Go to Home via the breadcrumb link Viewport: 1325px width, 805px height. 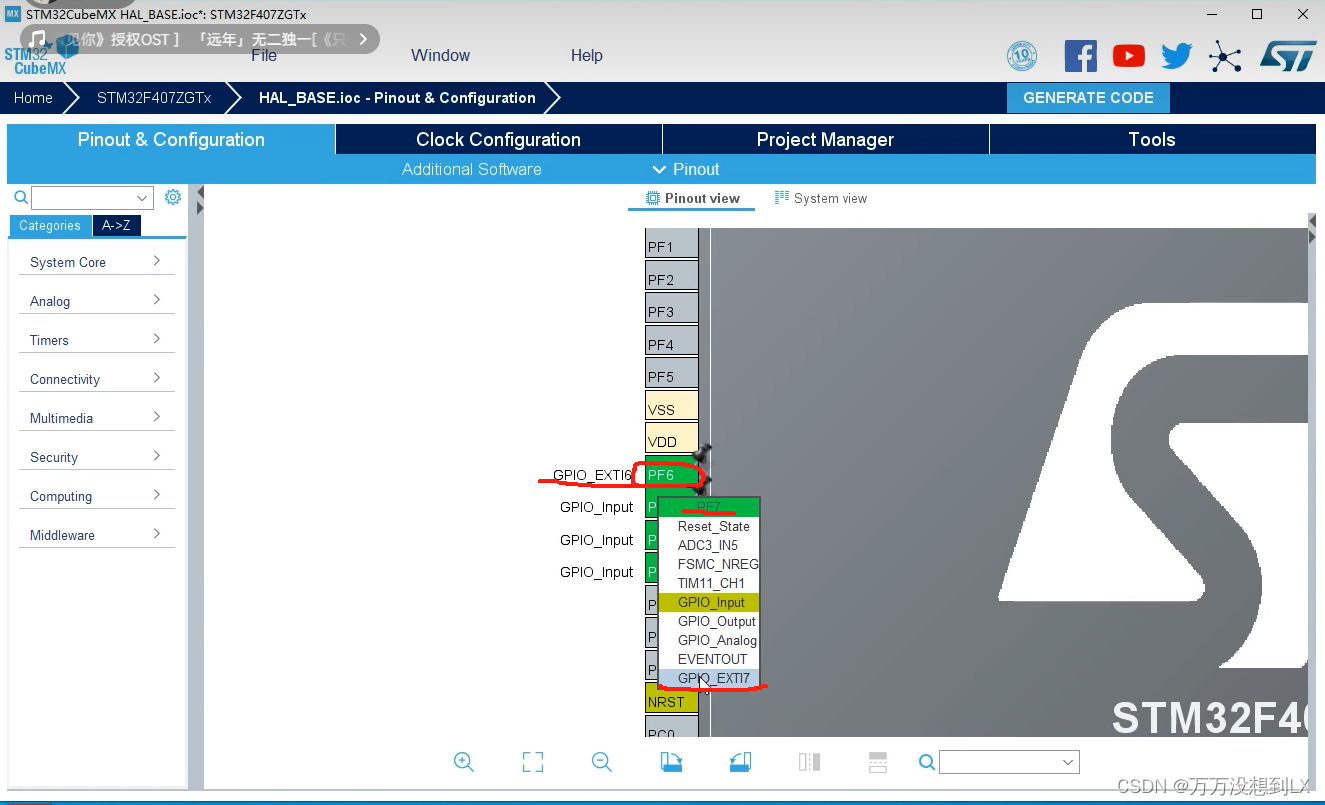click(32, 97)
